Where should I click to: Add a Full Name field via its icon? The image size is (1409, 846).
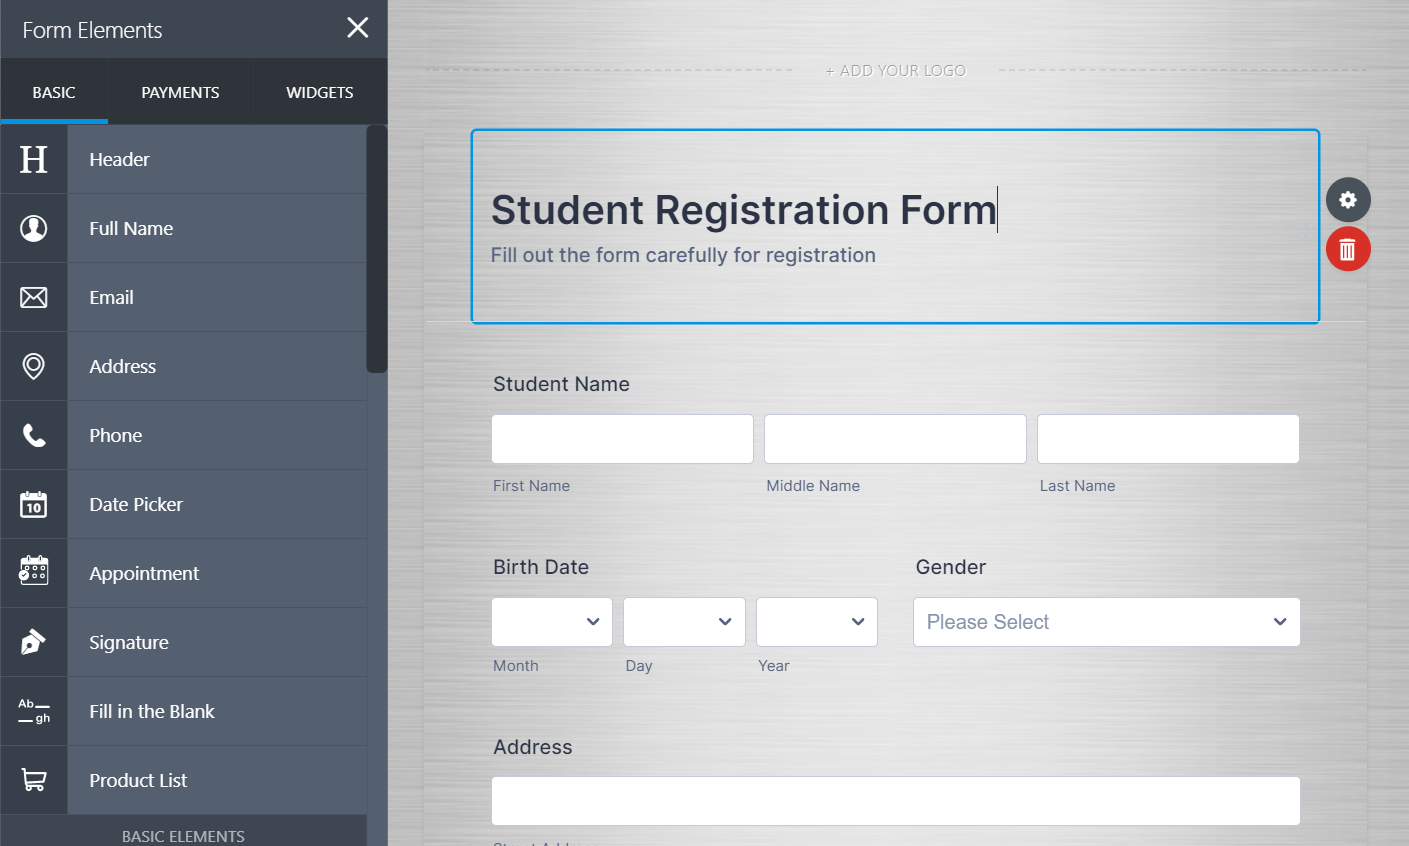[x=34, y=228]
